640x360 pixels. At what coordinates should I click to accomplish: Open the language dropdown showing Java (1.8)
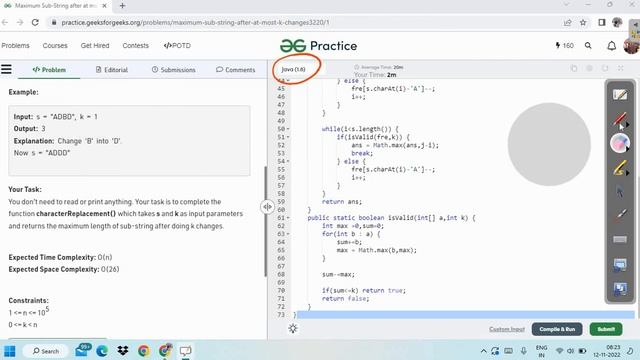293,69
